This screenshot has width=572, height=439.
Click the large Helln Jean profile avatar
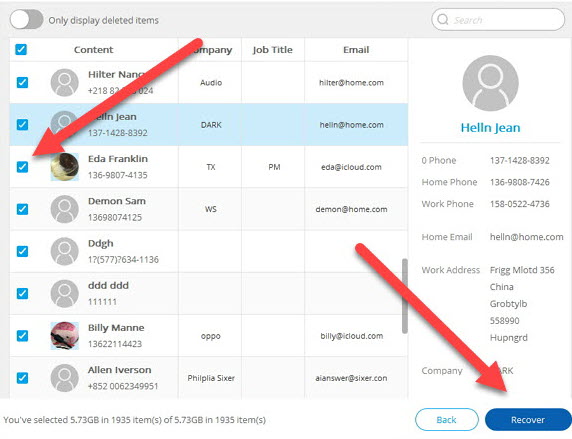(x=490, y=83)
